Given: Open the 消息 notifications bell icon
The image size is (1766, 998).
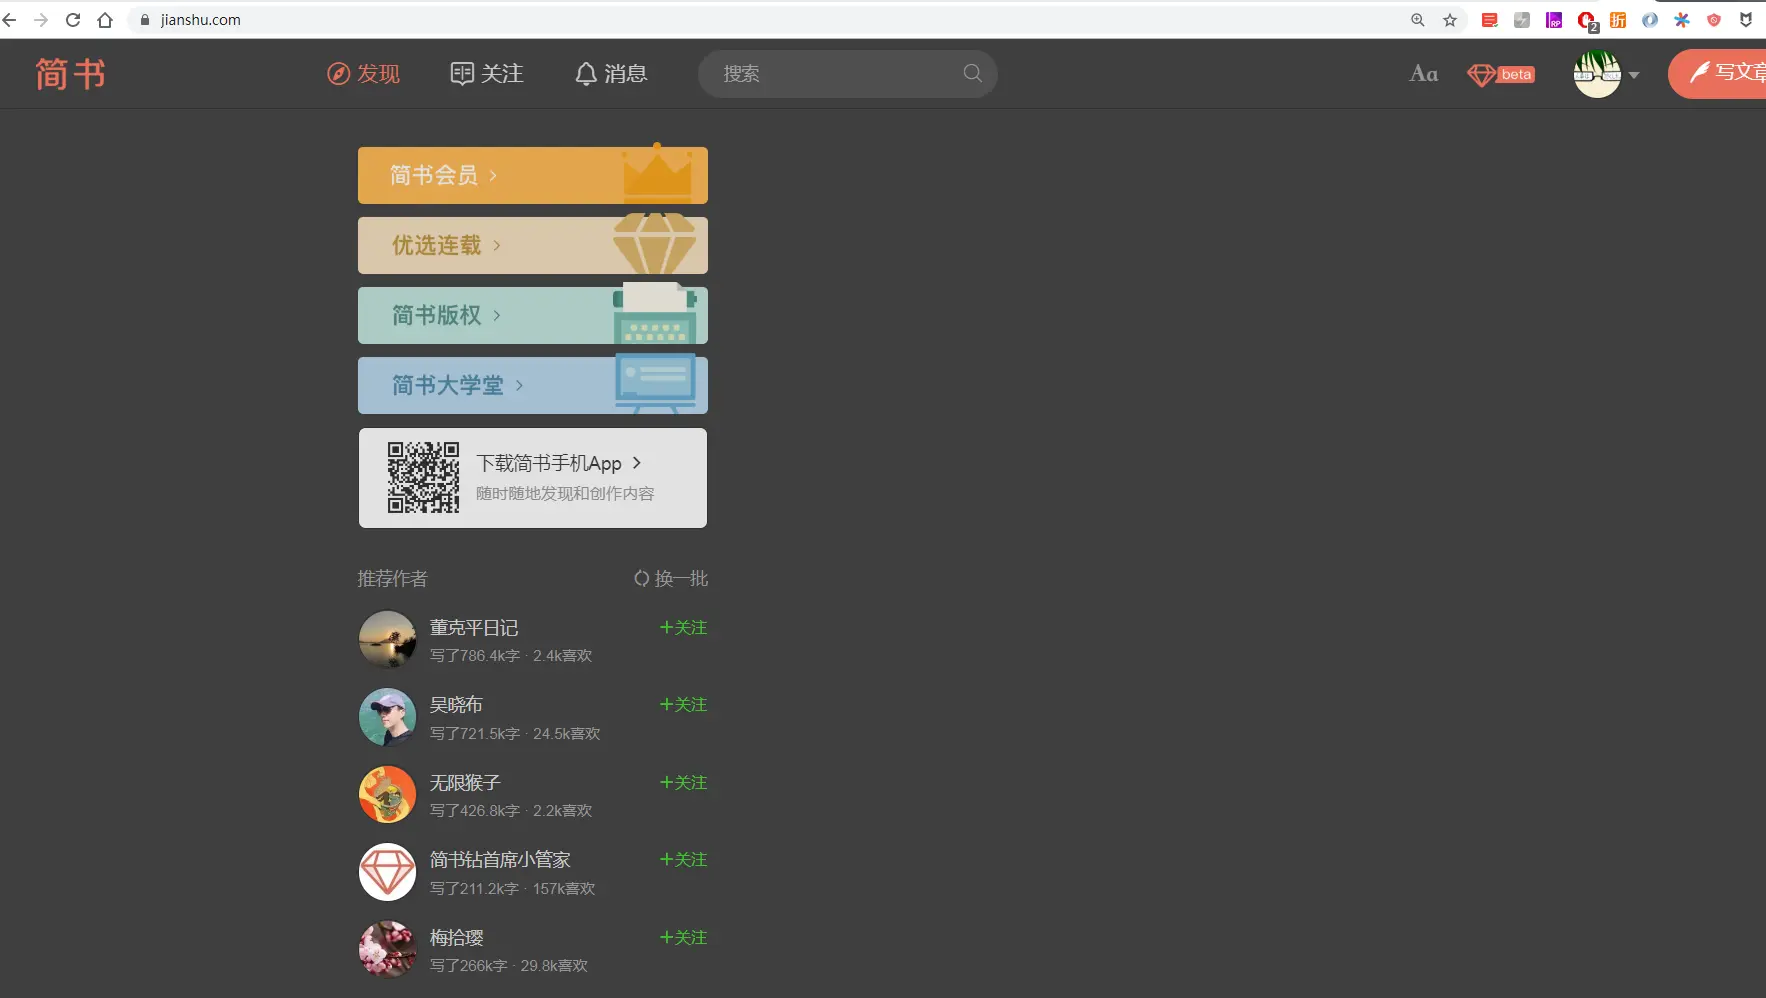Looking at the screenshot, I should click(586, 73).
